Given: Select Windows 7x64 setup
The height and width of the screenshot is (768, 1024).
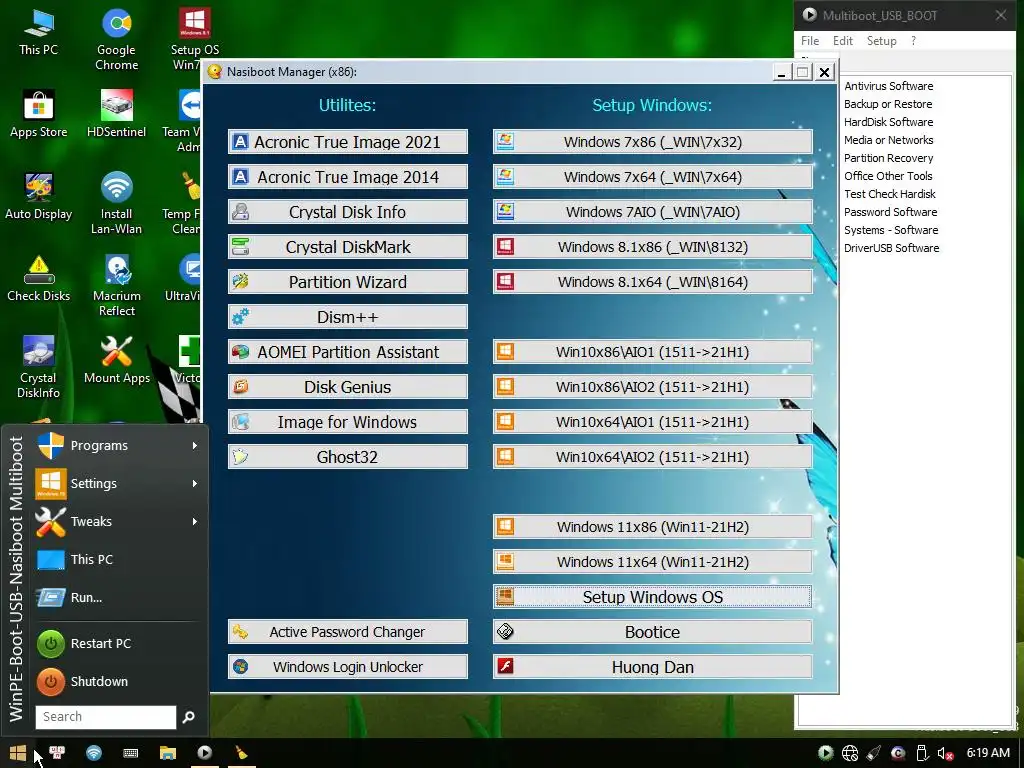Looking at the screenshot, I should [x=652, y=177].
